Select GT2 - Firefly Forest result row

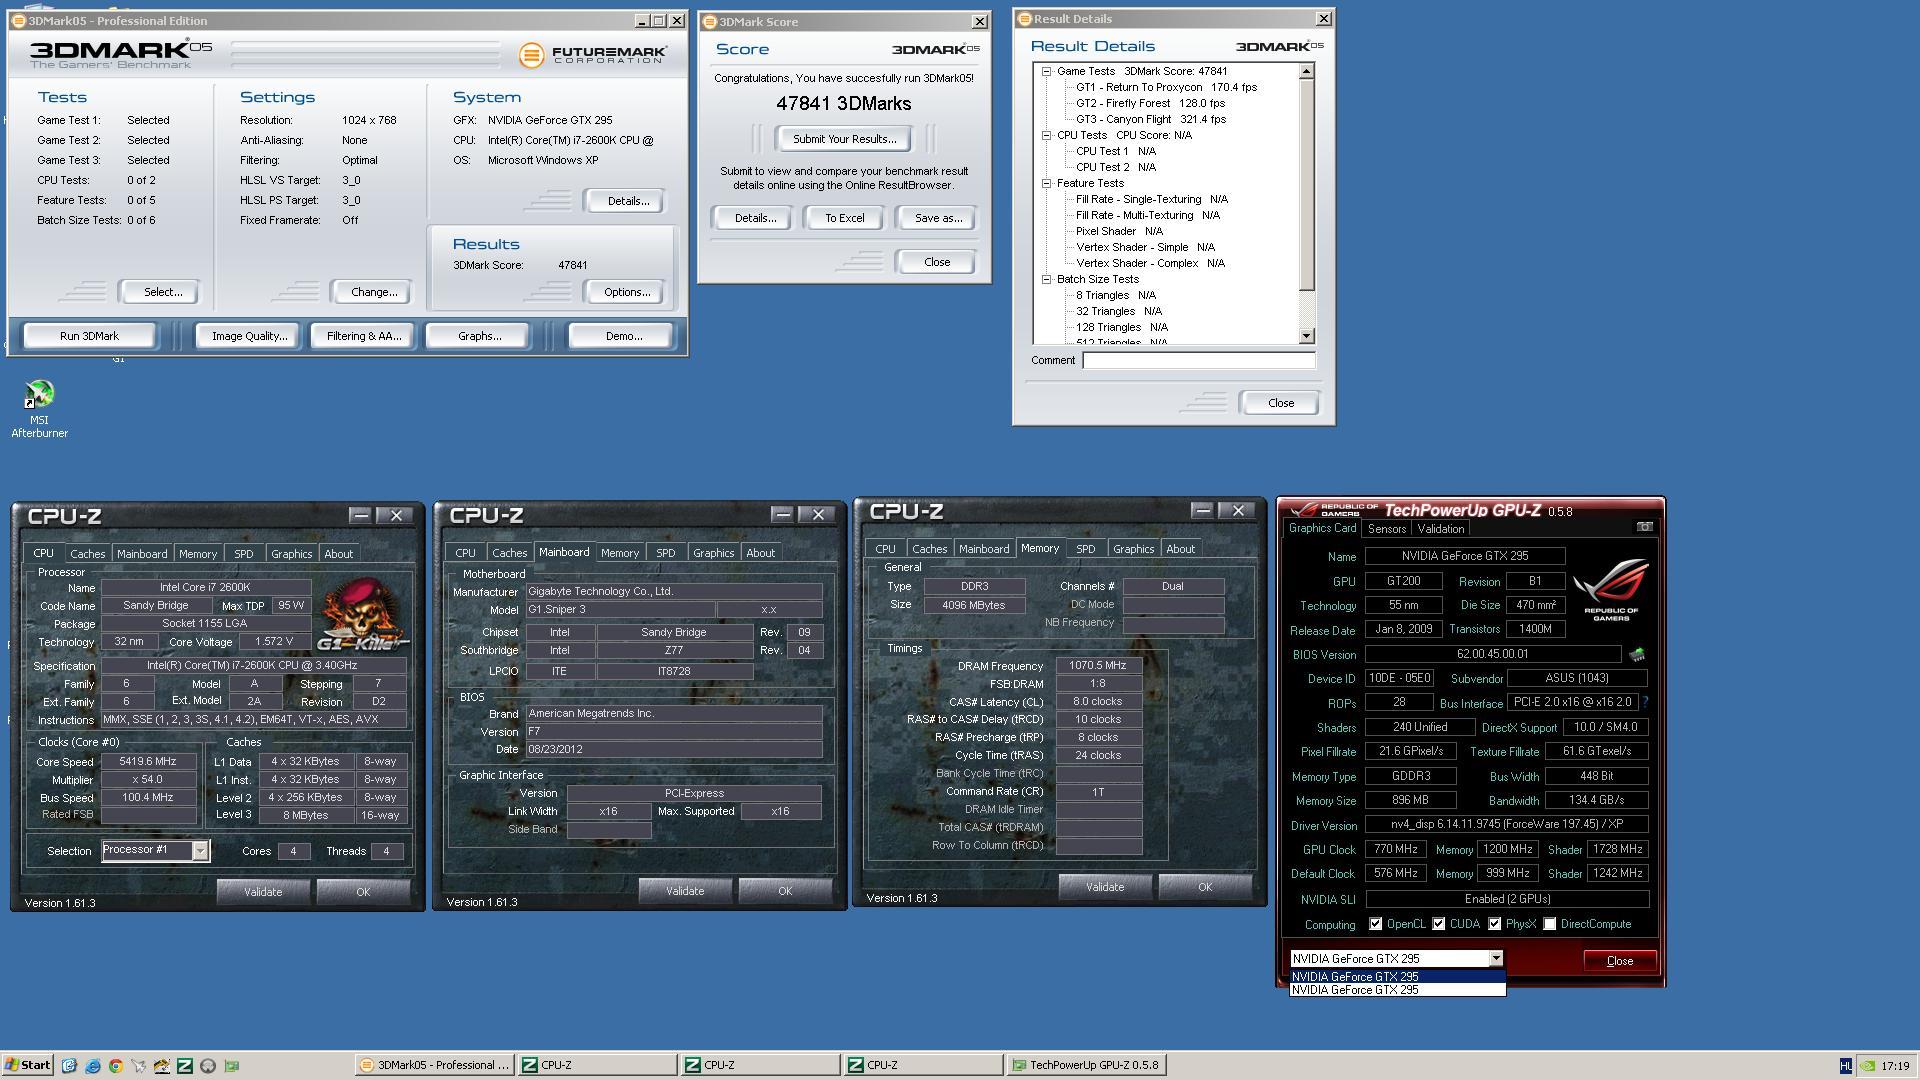[x=1150, y=103]
